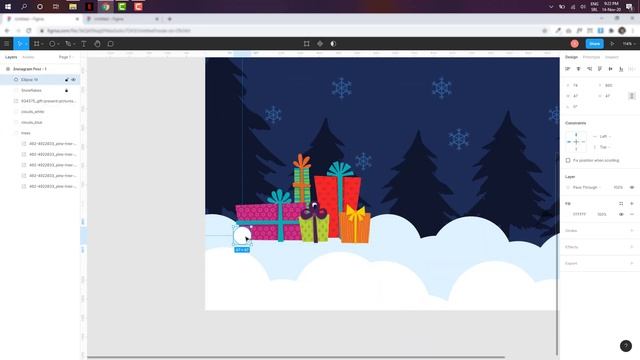This screenshot has width=640, height=360.
Task: Select the Move tool
Action: tap(19, 44)
